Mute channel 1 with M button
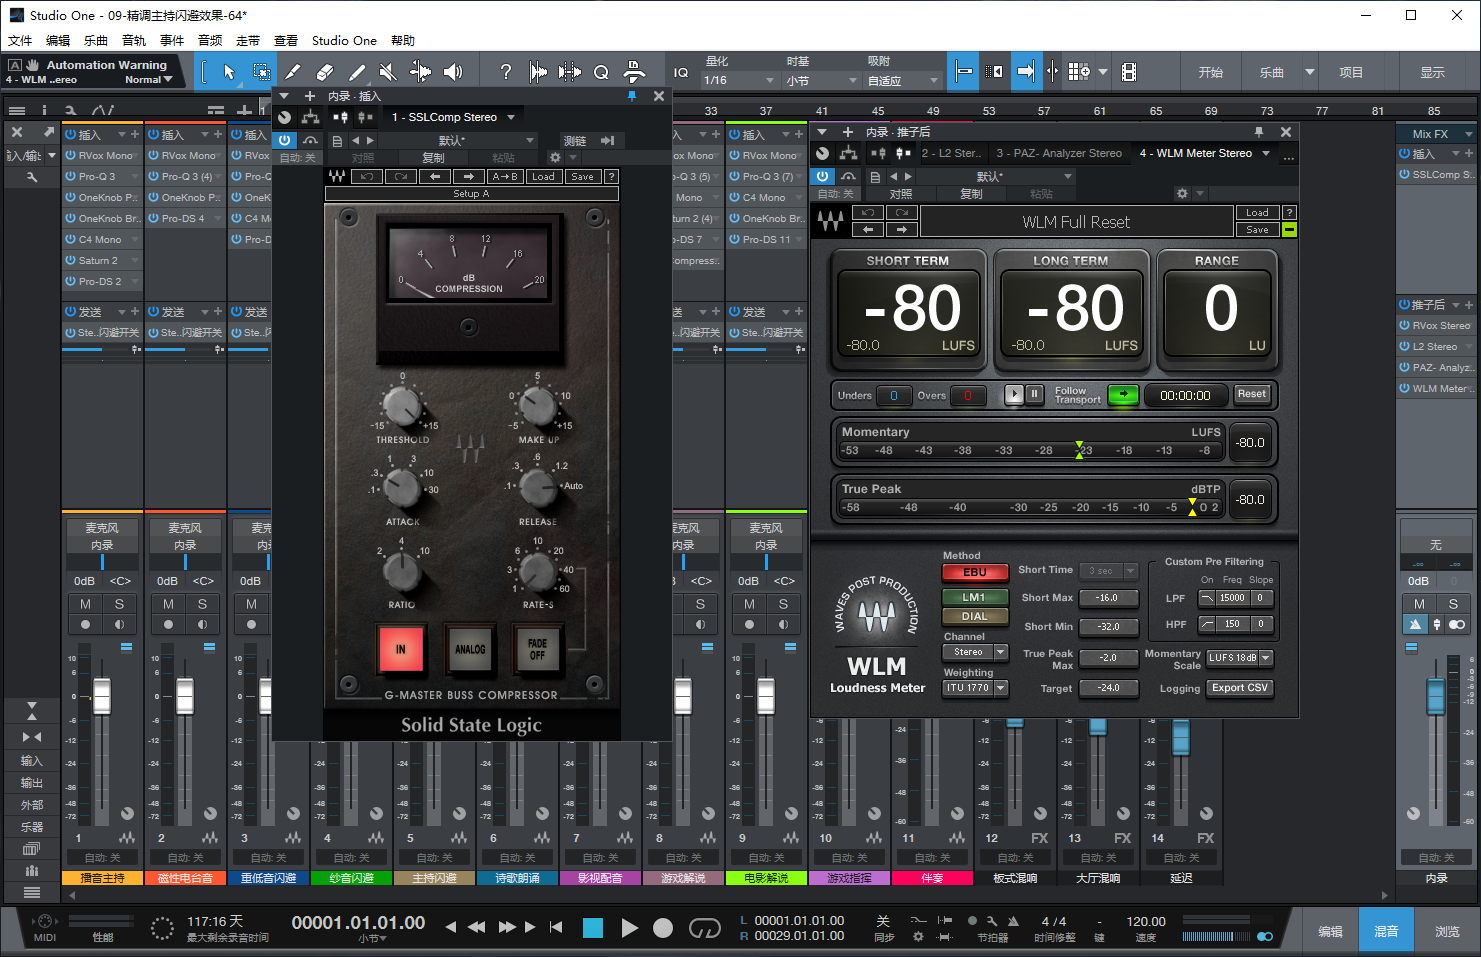 (85, 604)
